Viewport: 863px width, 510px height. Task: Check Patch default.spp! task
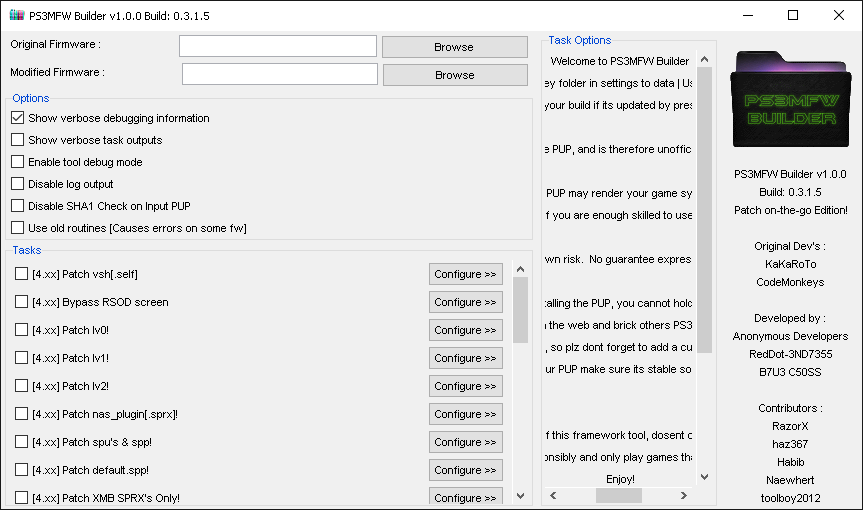tap(21, 470)
